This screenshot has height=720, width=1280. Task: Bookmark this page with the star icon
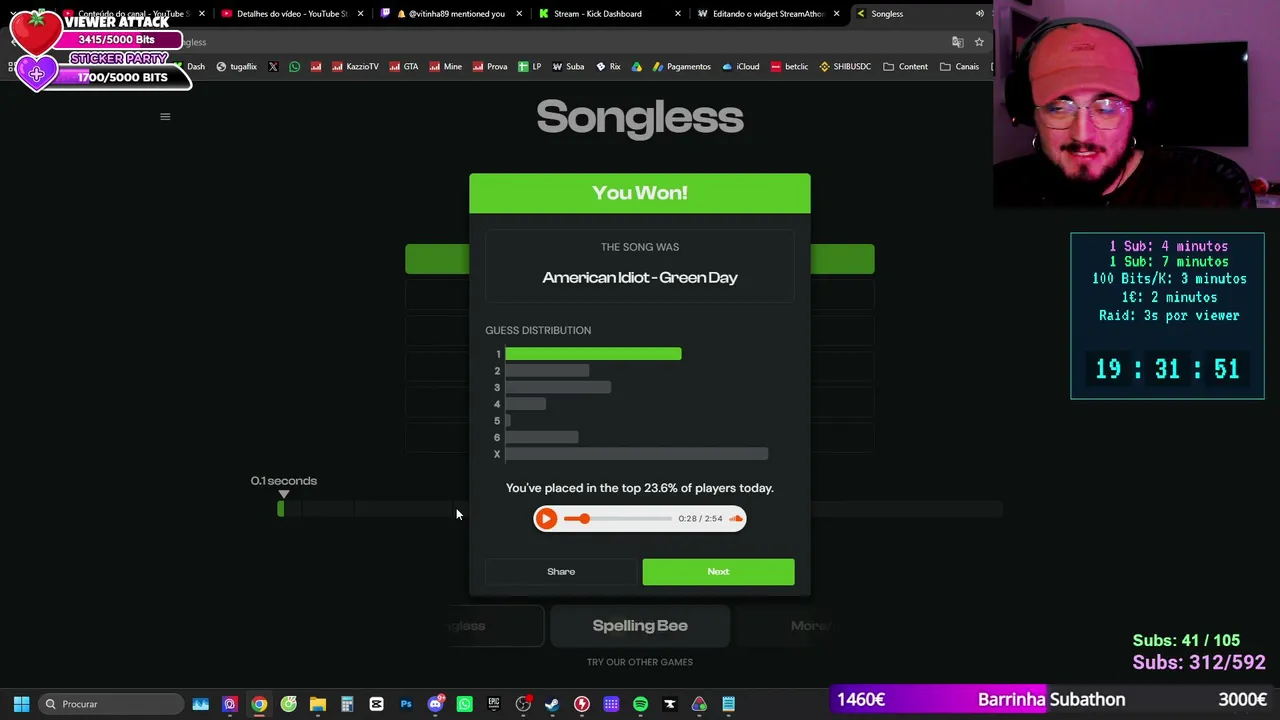point(979,42)
